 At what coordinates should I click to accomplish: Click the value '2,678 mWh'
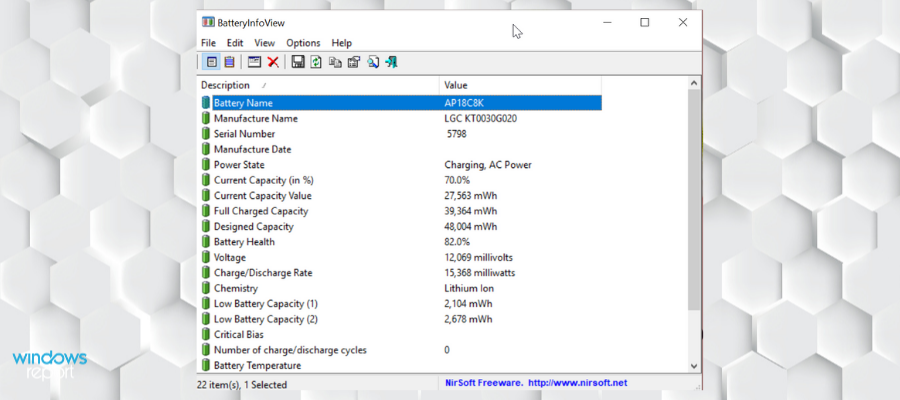(468, 319)
